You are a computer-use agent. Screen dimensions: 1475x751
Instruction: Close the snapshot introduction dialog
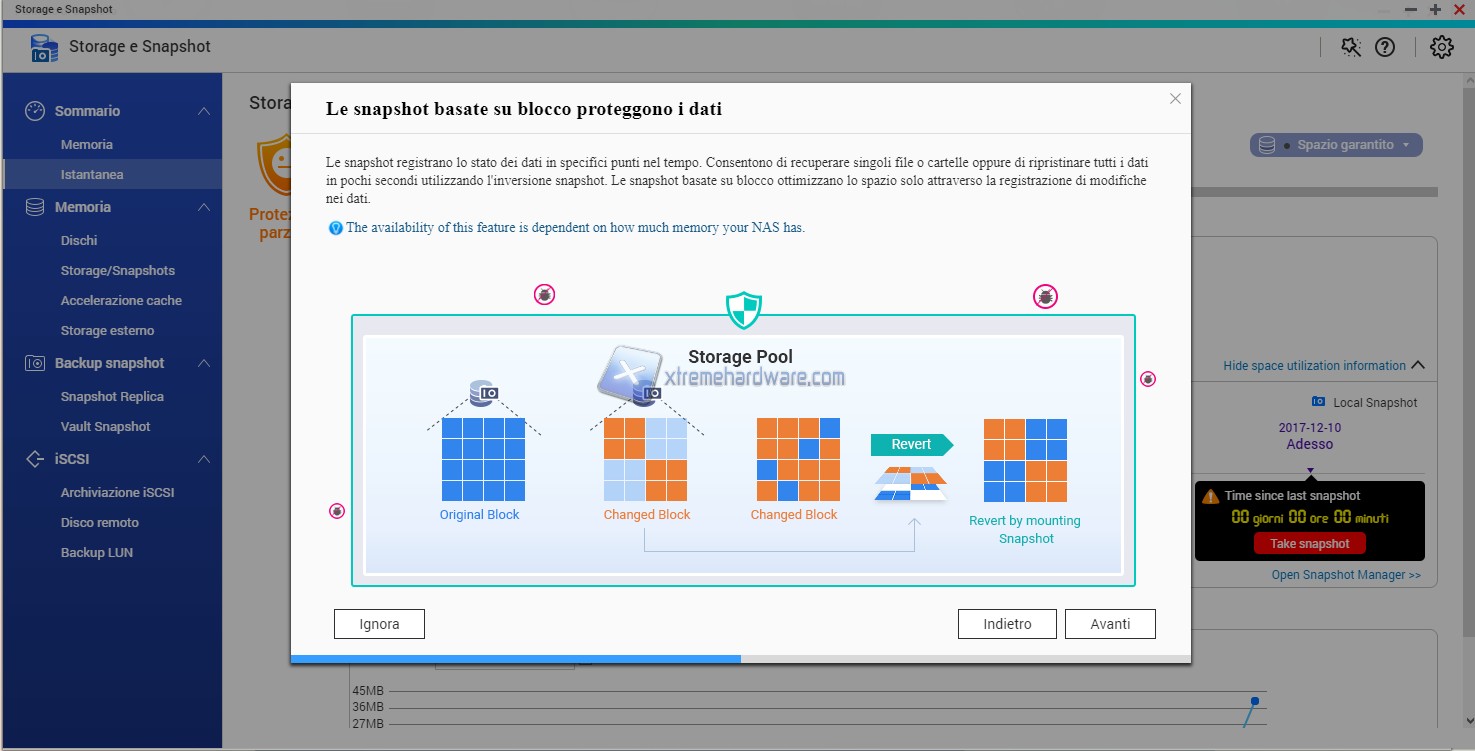tap(1175, 99)
